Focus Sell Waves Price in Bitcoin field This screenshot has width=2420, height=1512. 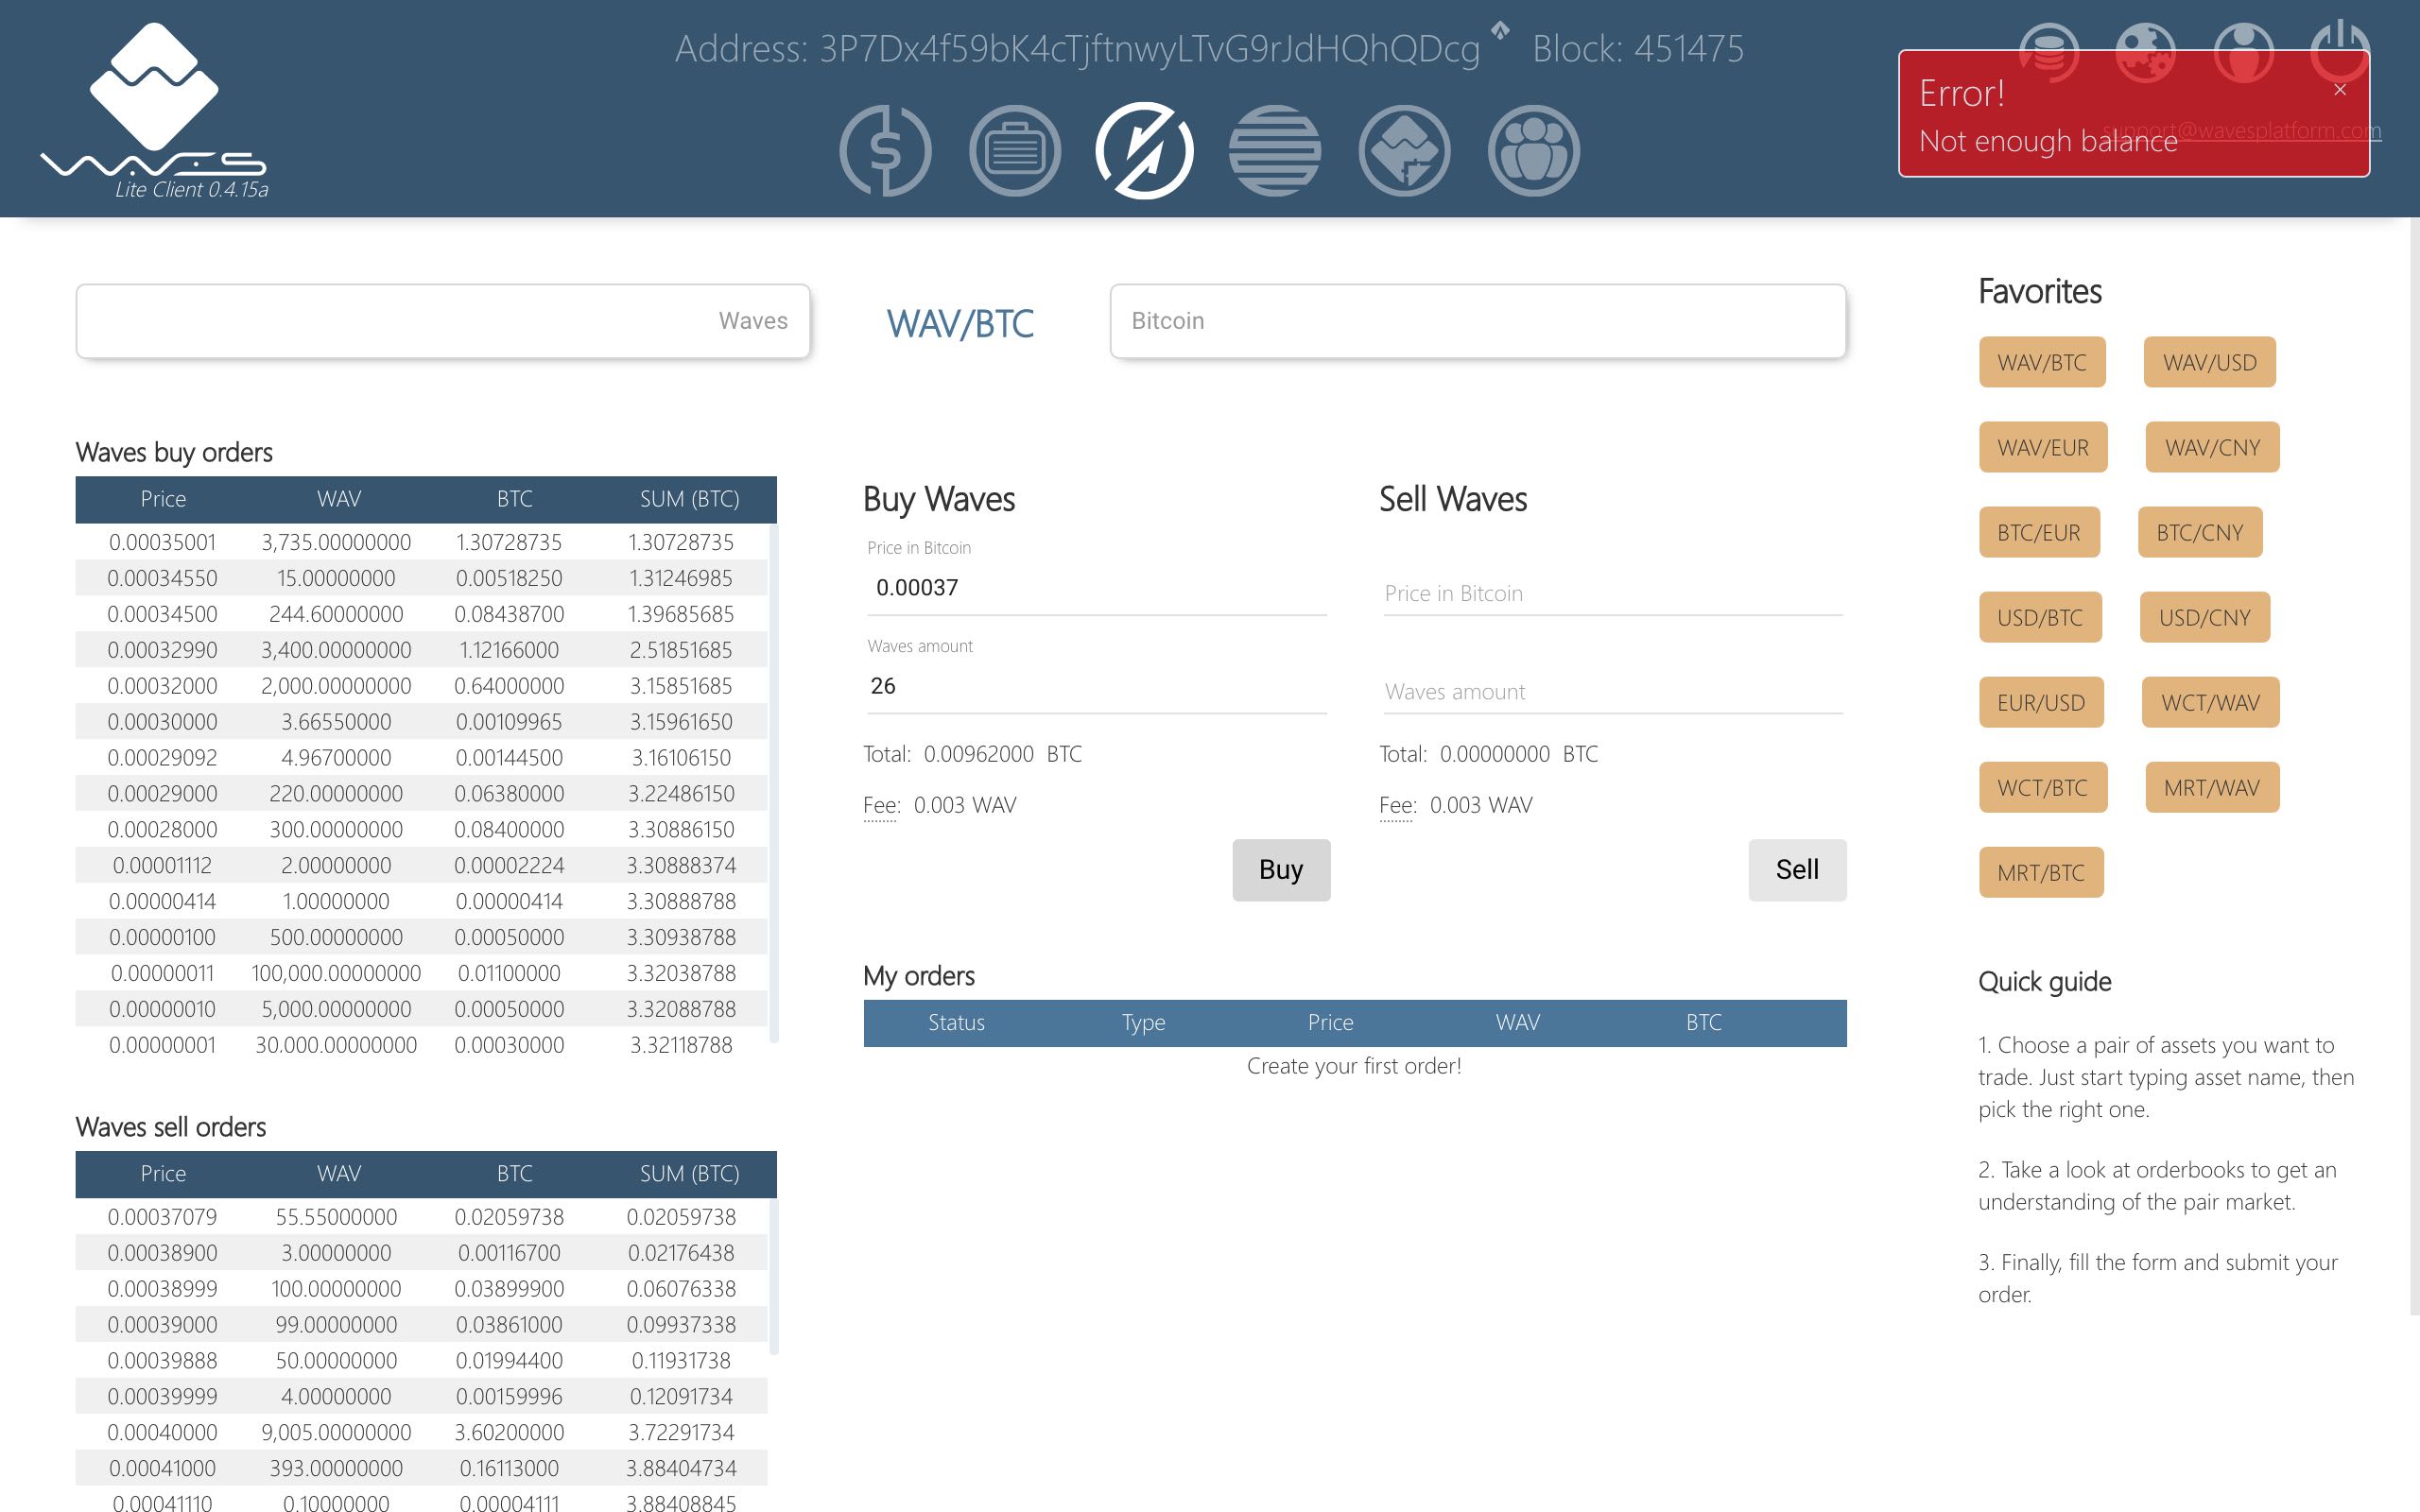click(1612, 593)
